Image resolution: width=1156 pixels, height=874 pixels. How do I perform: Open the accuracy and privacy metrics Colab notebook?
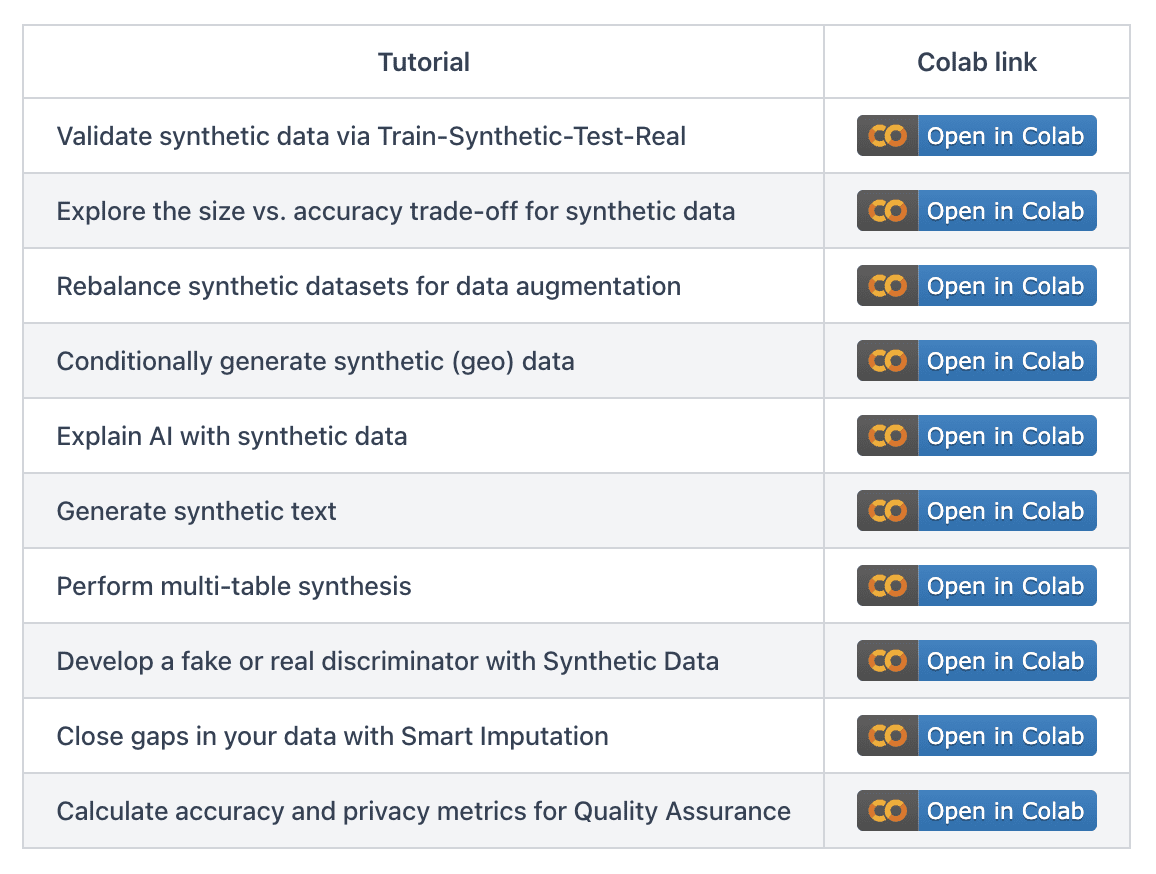tap(1006, 811)
